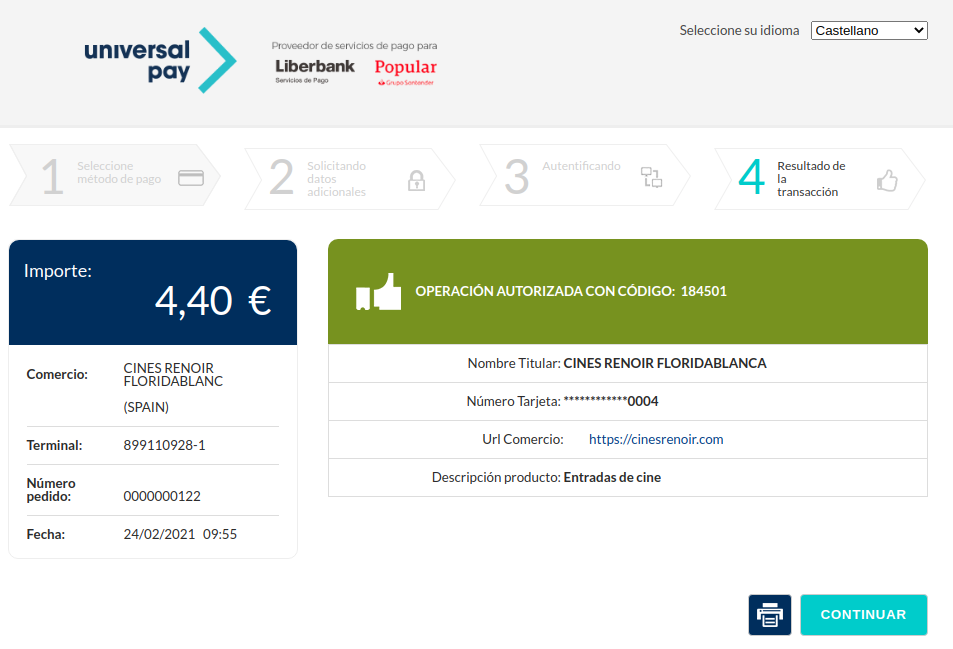The image size is (953, 649).
Task: Select step 4 Resultado de la transacción
Action: [x=811, y=179]
